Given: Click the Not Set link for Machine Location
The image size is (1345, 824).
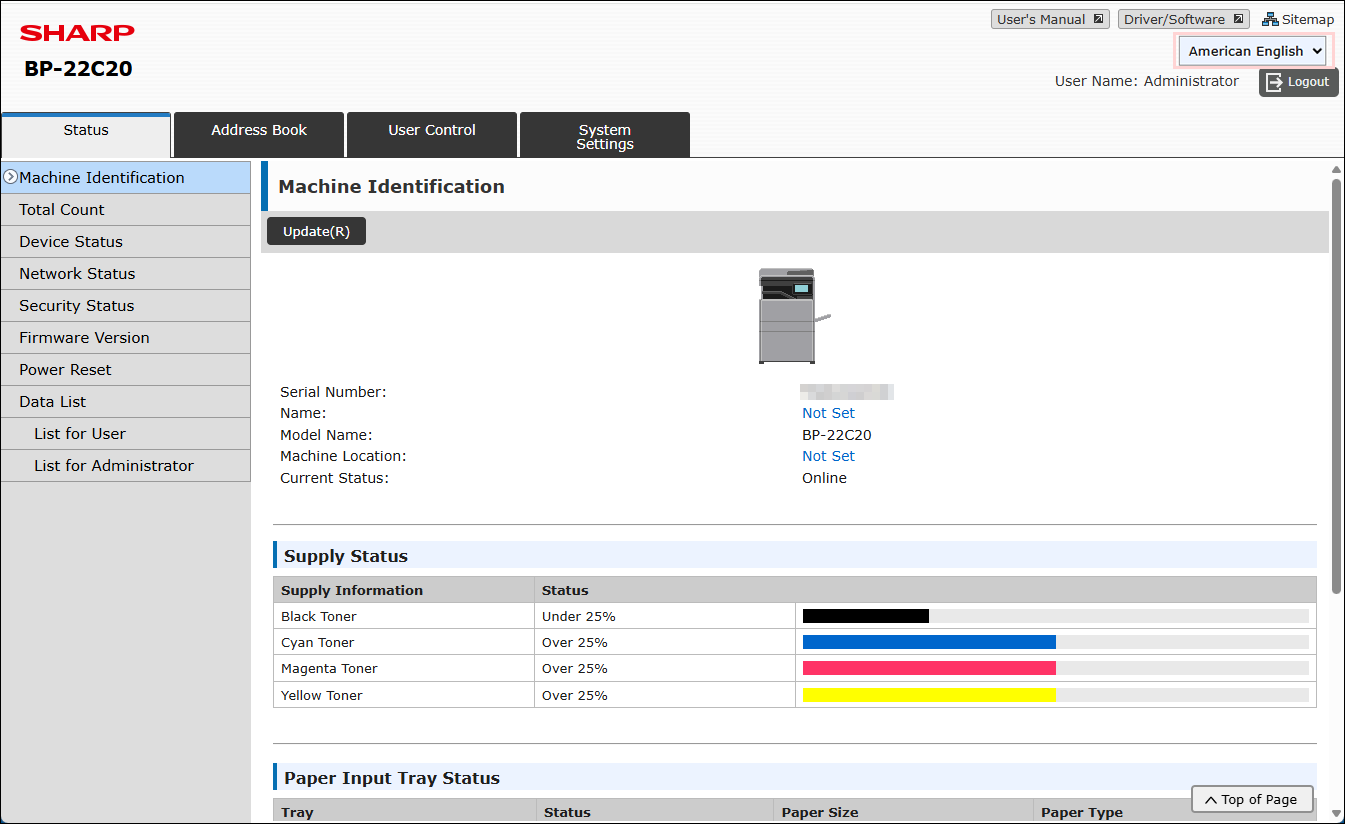Looking at the screenshot, I should tap(828, 456).
